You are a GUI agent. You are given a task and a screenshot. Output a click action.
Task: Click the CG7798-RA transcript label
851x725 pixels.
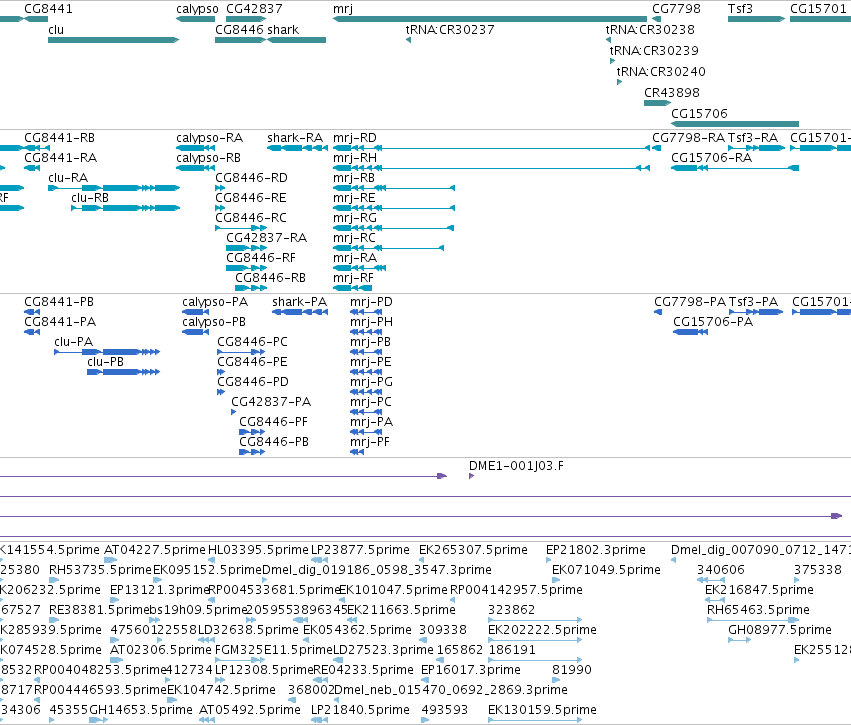pyautogui.click(x=688, y=138)
